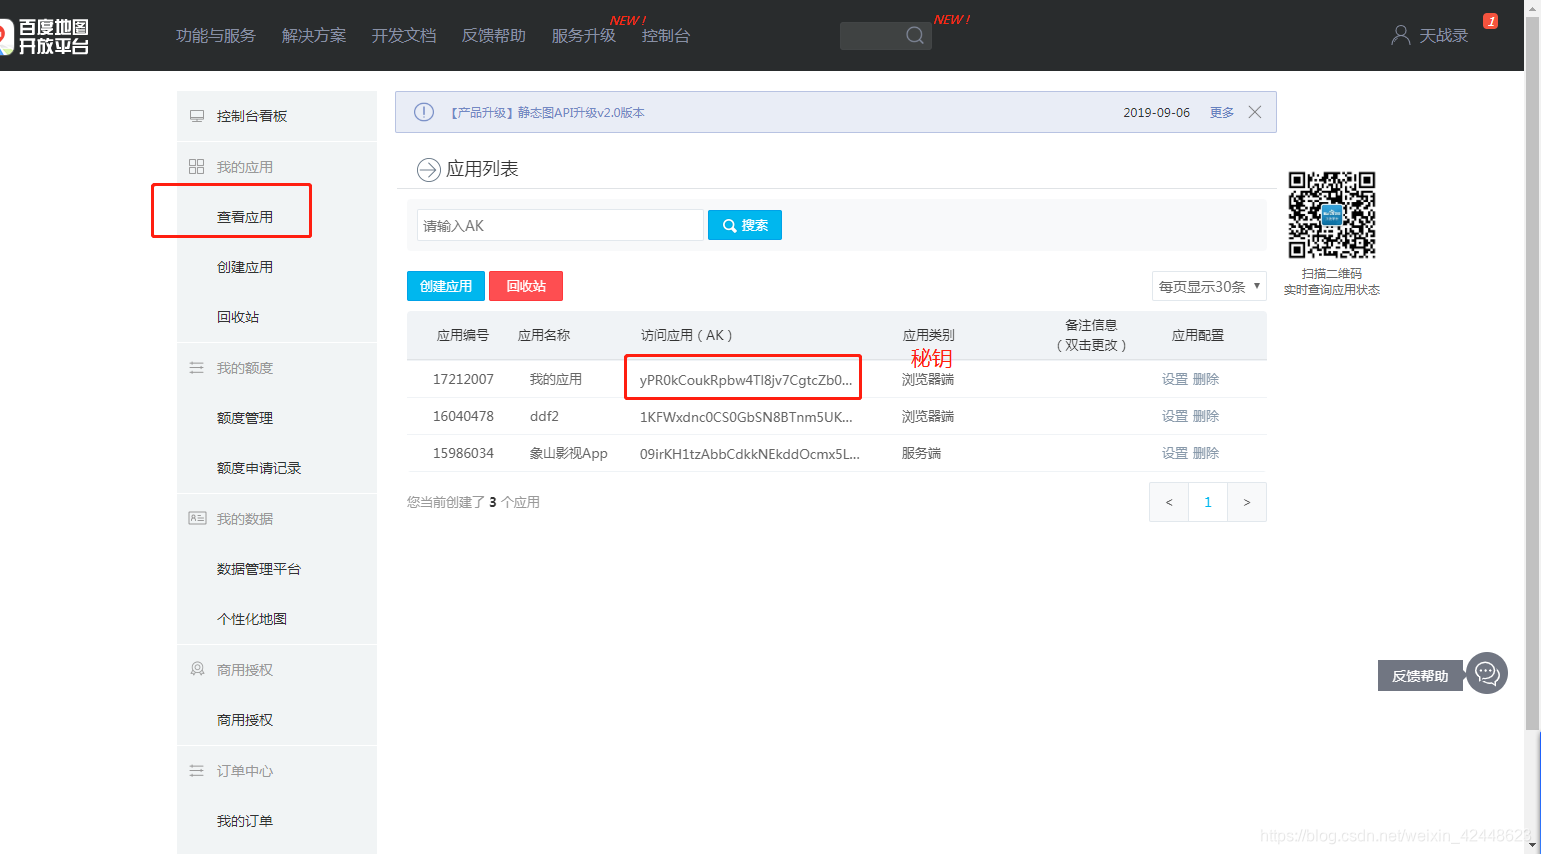This screenshot has width=1541, height=854.
Task: Select 个性化地图 in sidebar
Action: click(x=252, y=619)
